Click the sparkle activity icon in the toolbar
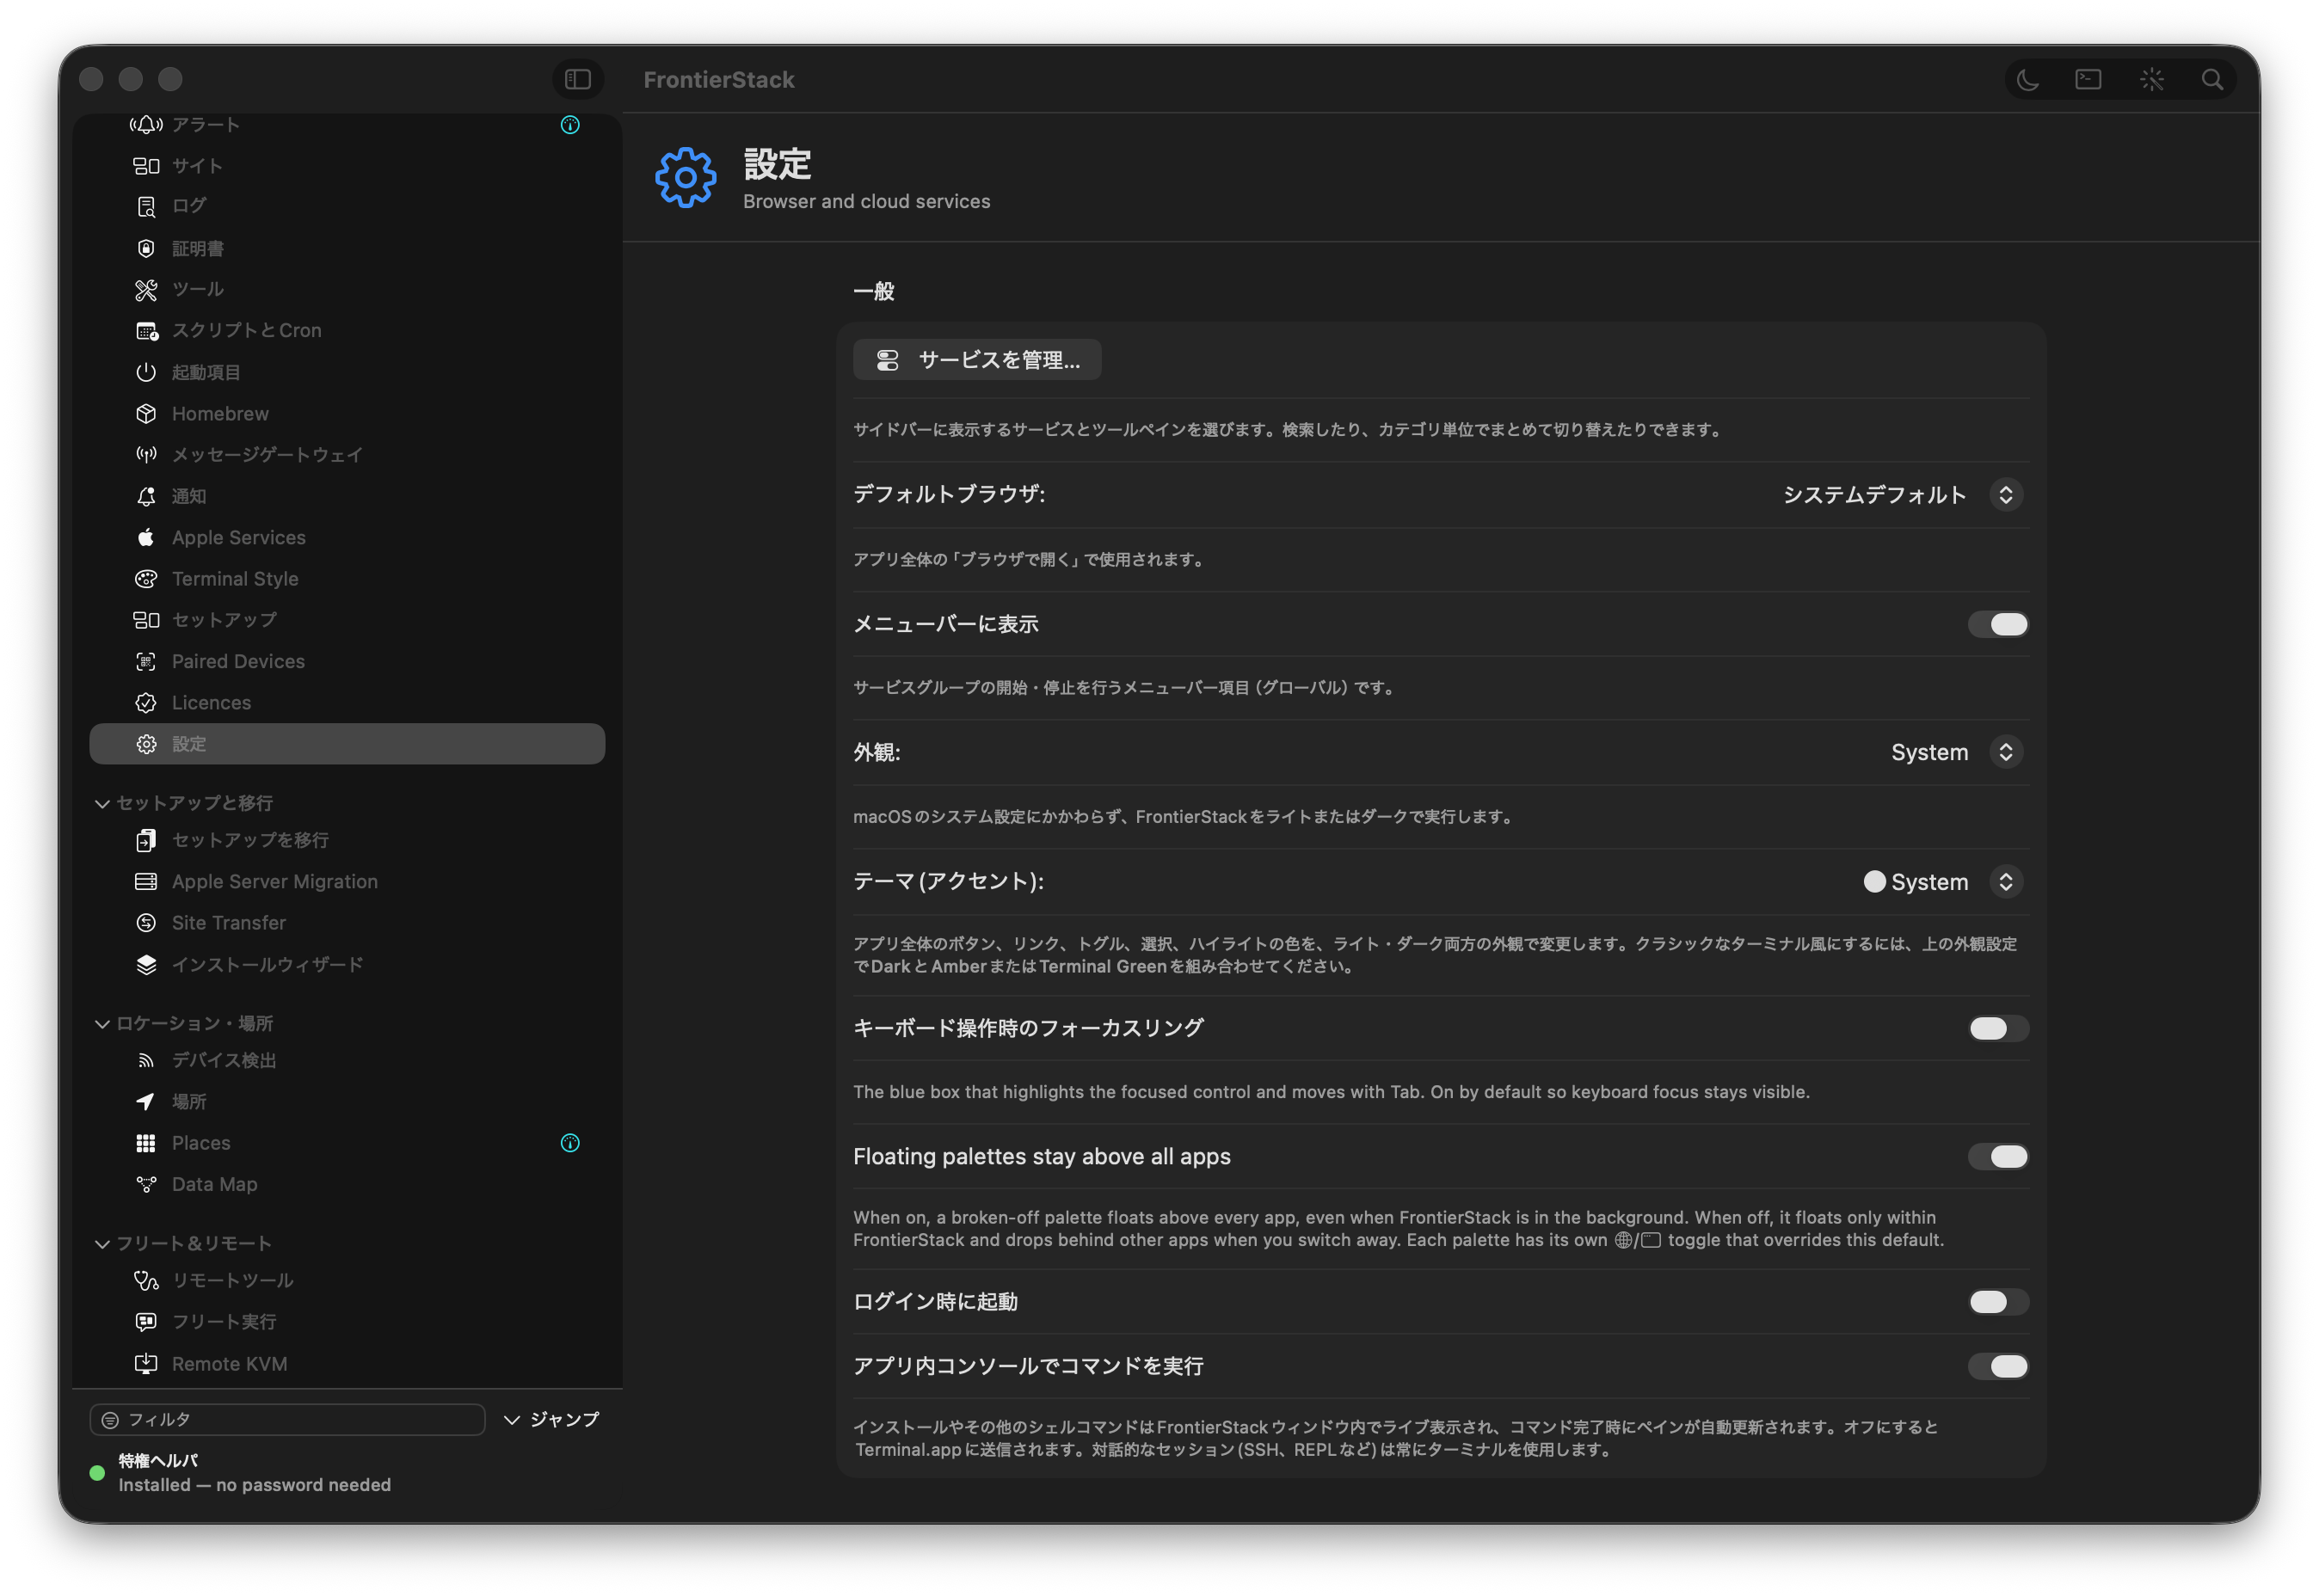The width and height of the screenshot is (2319, 1596). pos(2151,79)
